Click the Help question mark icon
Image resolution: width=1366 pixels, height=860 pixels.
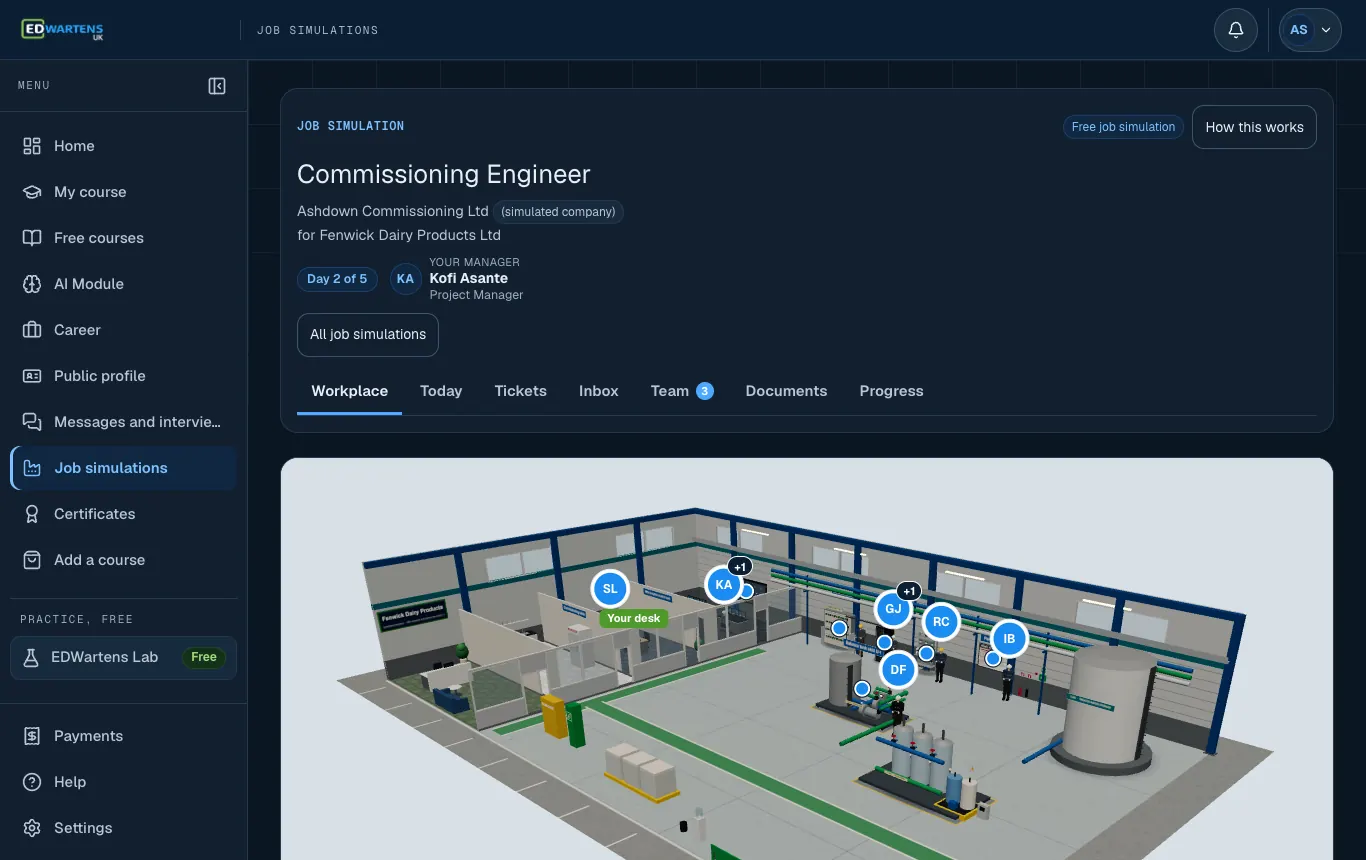click(32, 782)
